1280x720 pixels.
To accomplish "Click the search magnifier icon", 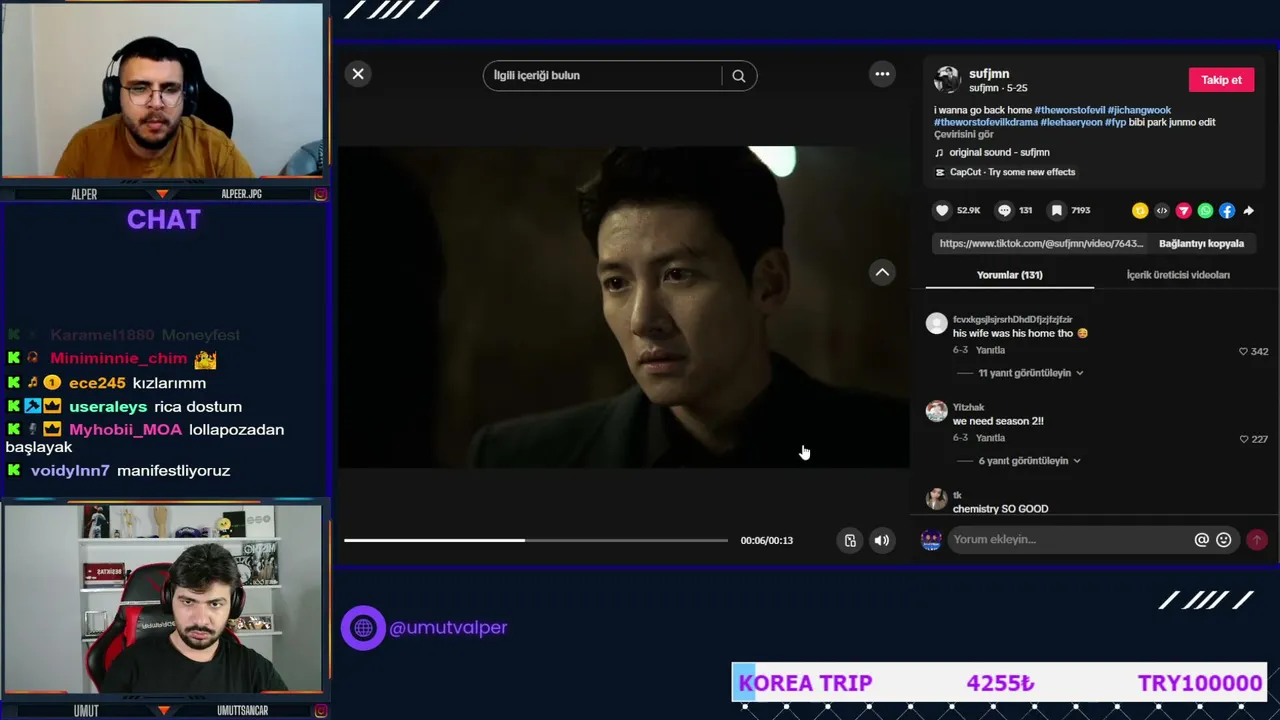I will [739, 76].
